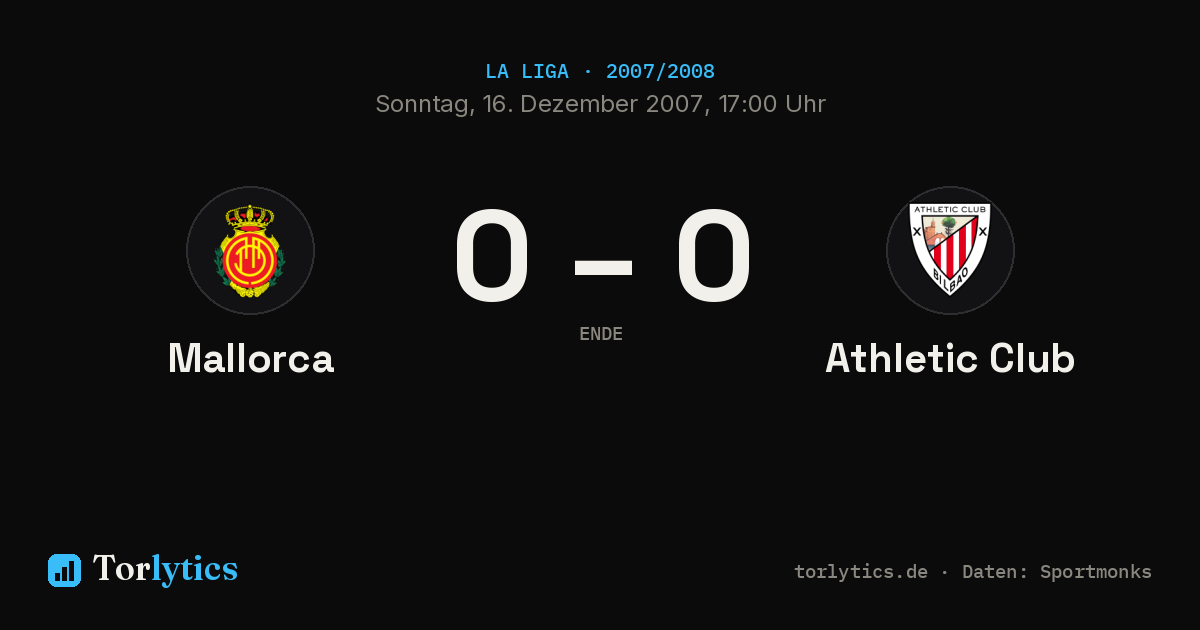
Task: Click the blue "lytics" part of logo
Action: point(194,569)
